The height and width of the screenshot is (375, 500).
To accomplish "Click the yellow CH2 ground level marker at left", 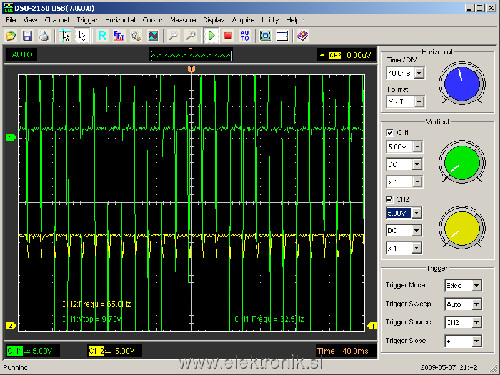I will pos(11,326).
